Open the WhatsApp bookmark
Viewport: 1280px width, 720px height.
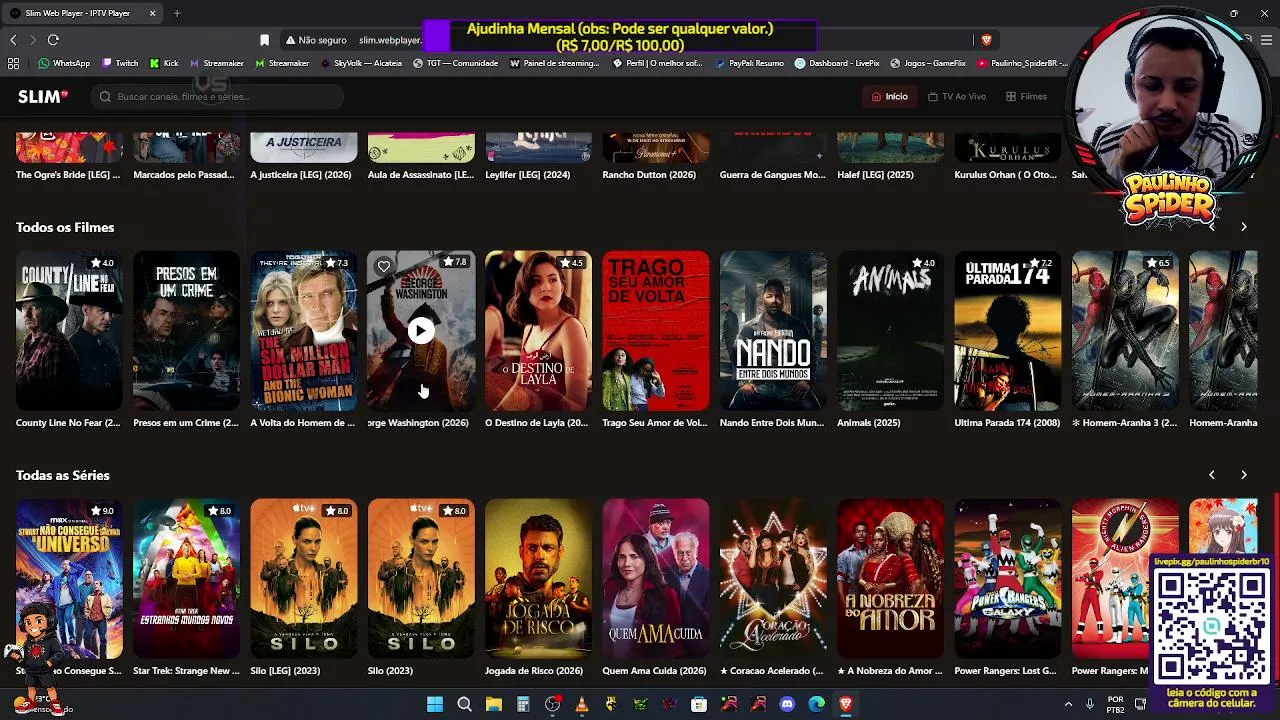click(x=64, y=63)
